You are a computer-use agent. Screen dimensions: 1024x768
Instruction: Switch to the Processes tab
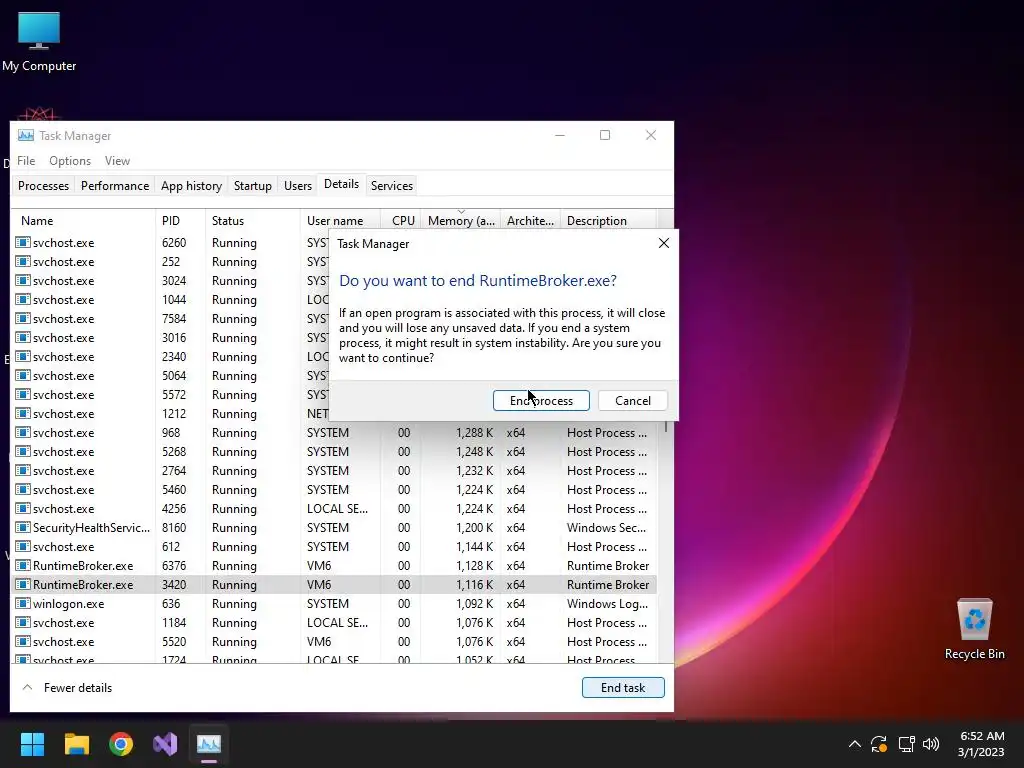pyautogui.click(x=43, y=185)
